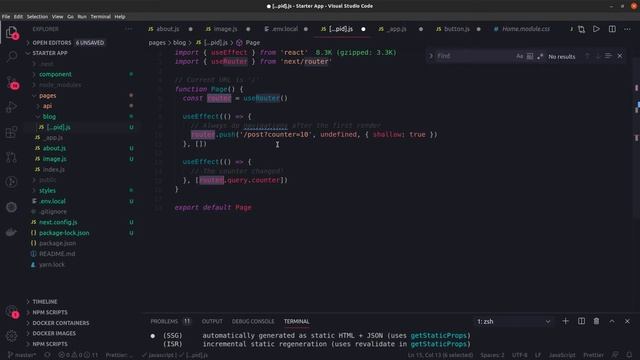Expand the component folder
Screen dimensions: 640x360
pos(55,74)
